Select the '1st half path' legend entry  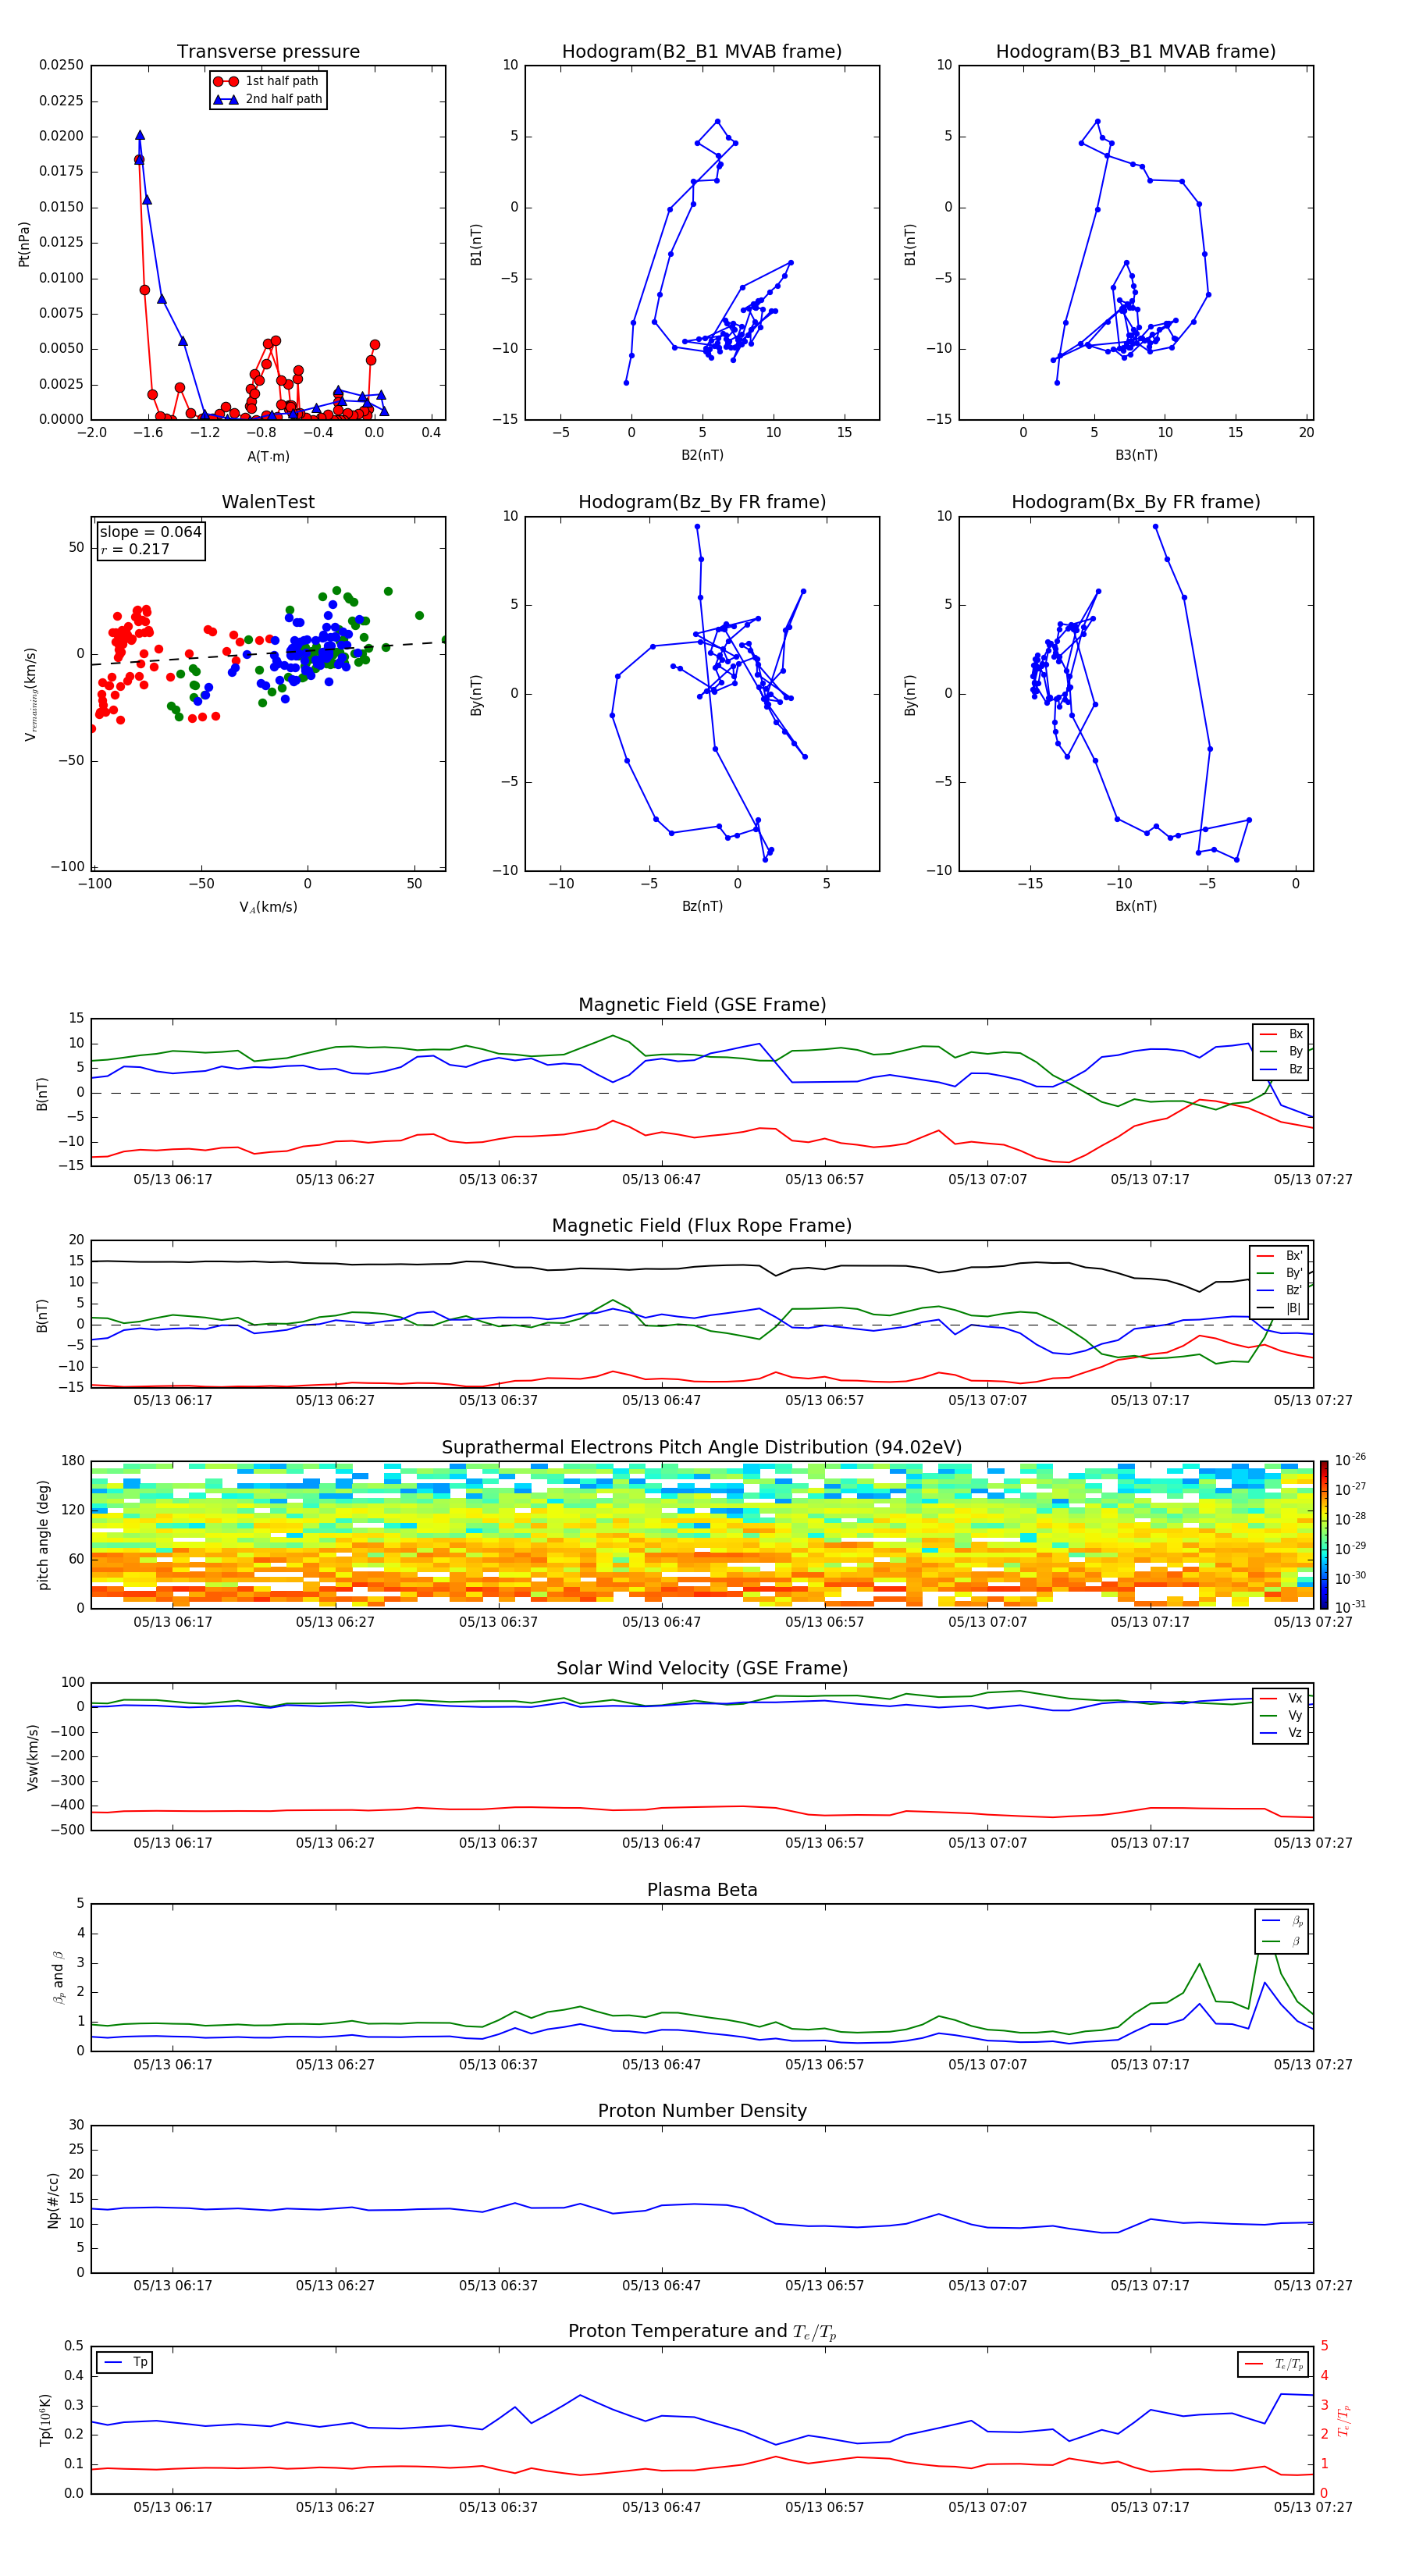pos(267,81)
